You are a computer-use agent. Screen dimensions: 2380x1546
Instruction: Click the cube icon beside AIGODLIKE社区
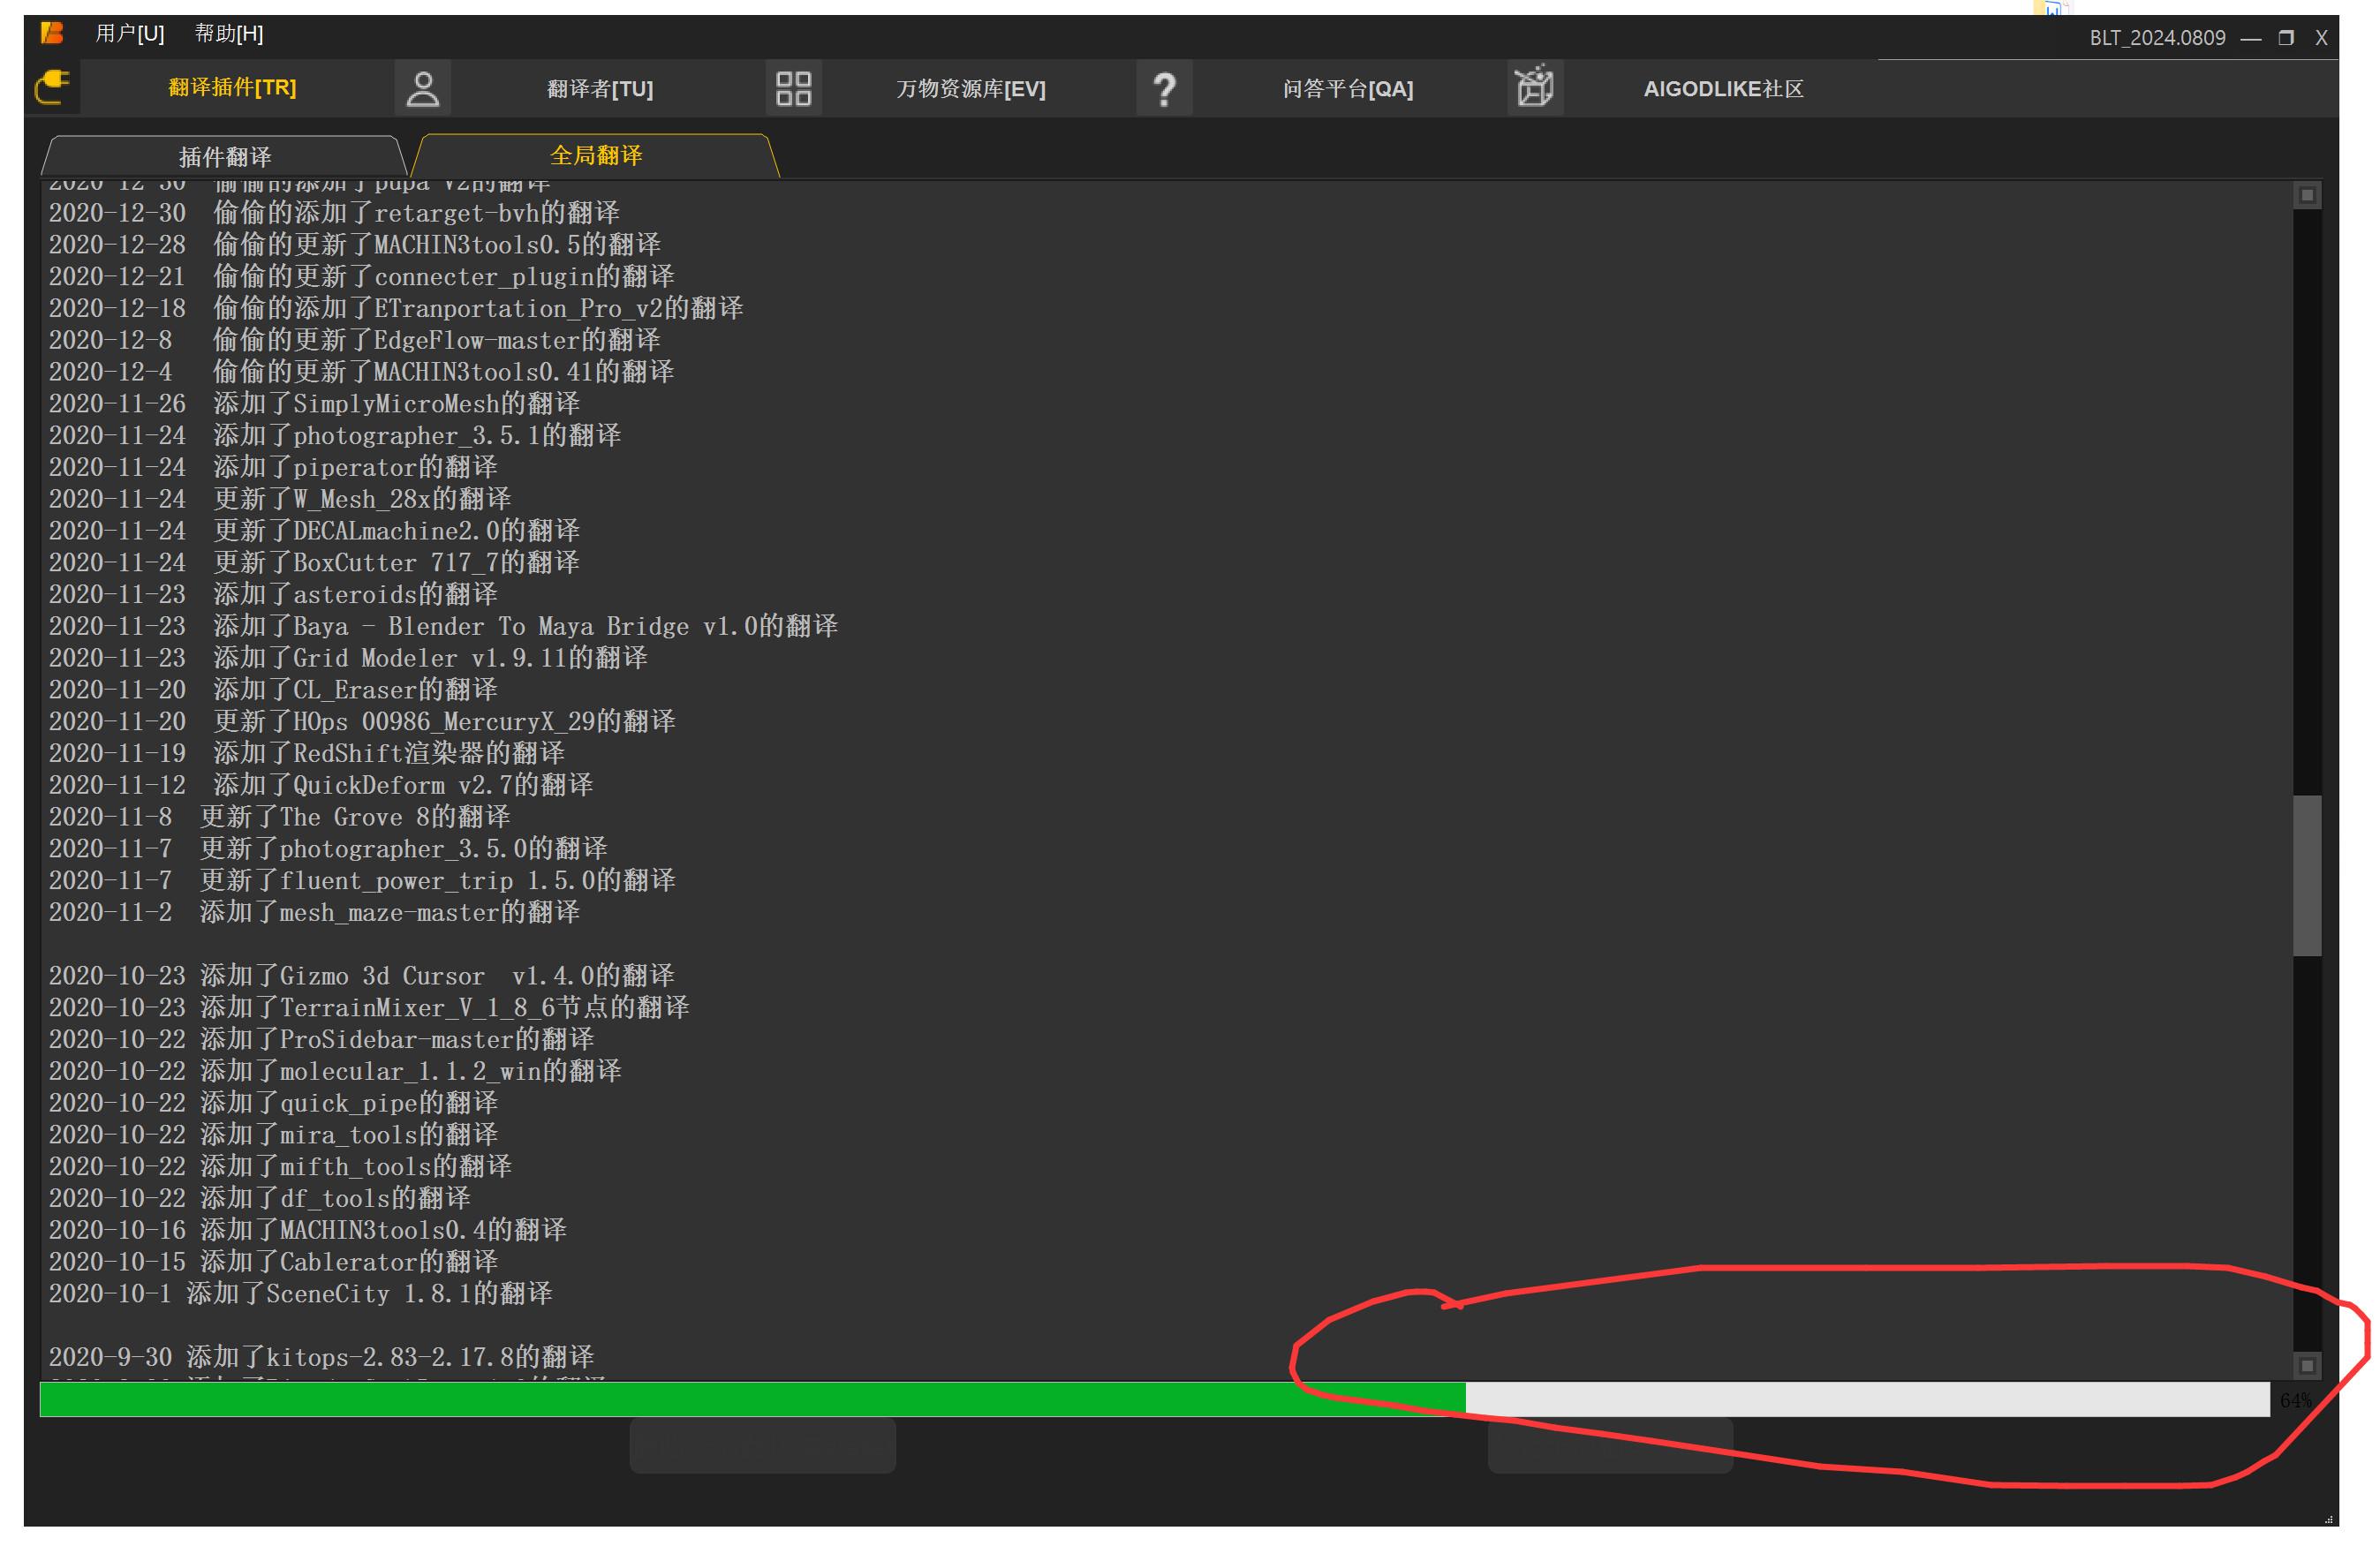(1535, 88)
